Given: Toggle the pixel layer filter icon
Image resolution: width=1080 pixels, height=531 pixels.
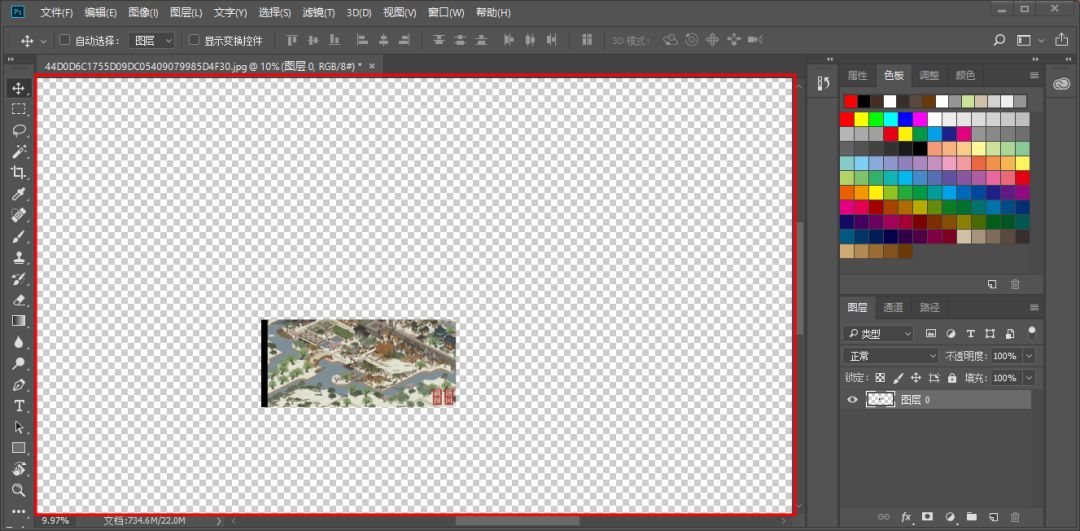Looking at the screenshot, I should tap(931, 333).
